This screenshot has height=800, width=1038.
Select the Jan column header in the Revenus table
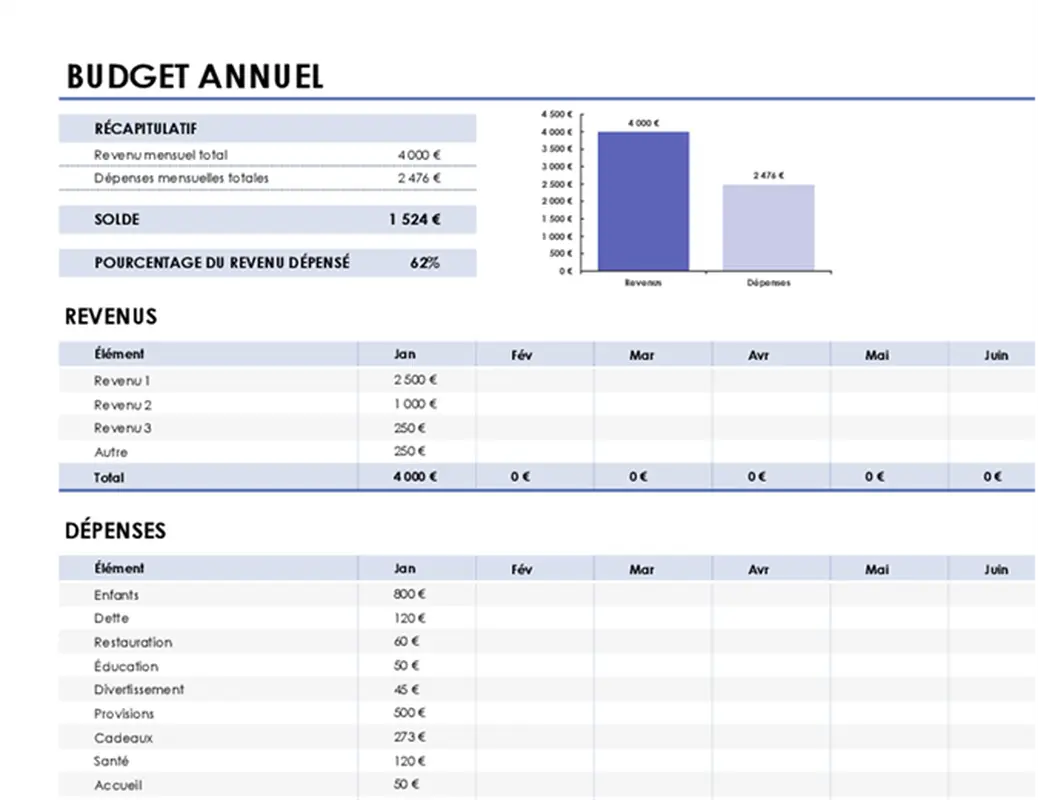[404, 353]
